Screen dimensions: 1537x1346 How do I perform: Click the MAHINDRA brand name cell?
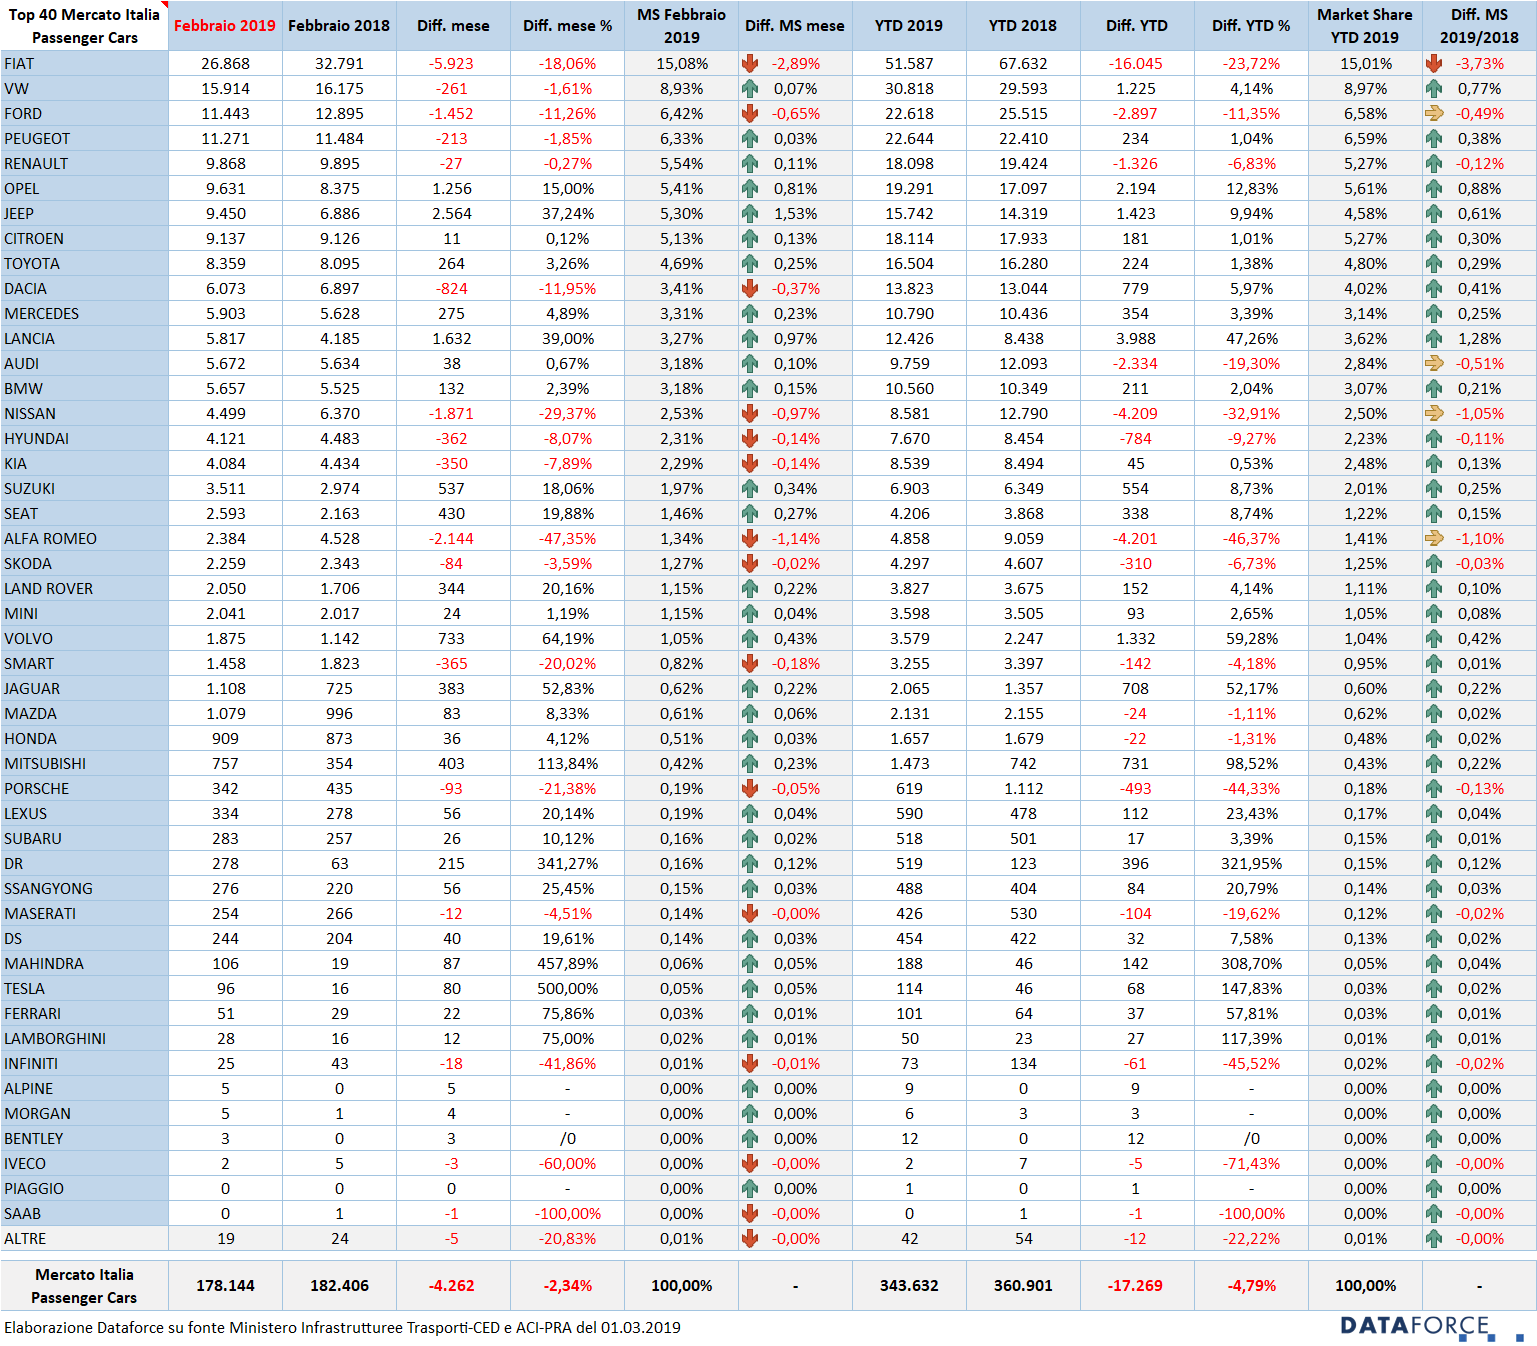[x=84, y=963]
